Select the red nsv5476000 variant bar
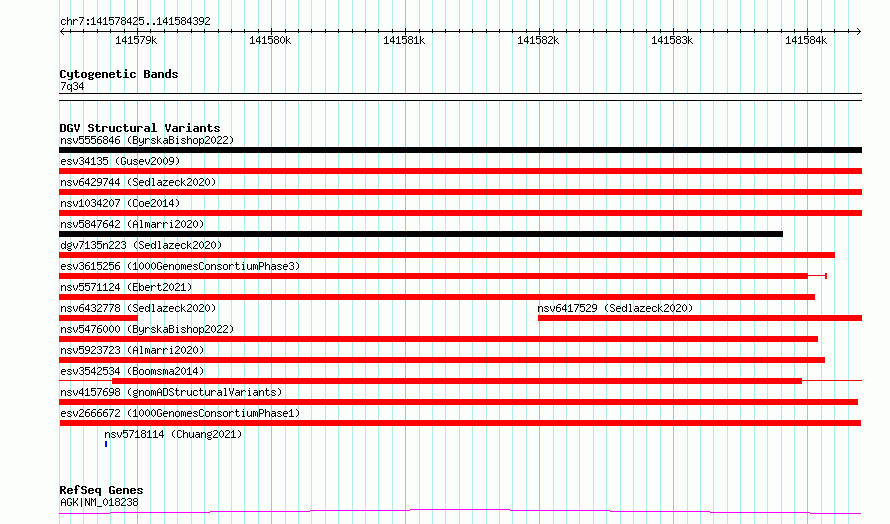This screenshot has height=524, width=890. 438,339
